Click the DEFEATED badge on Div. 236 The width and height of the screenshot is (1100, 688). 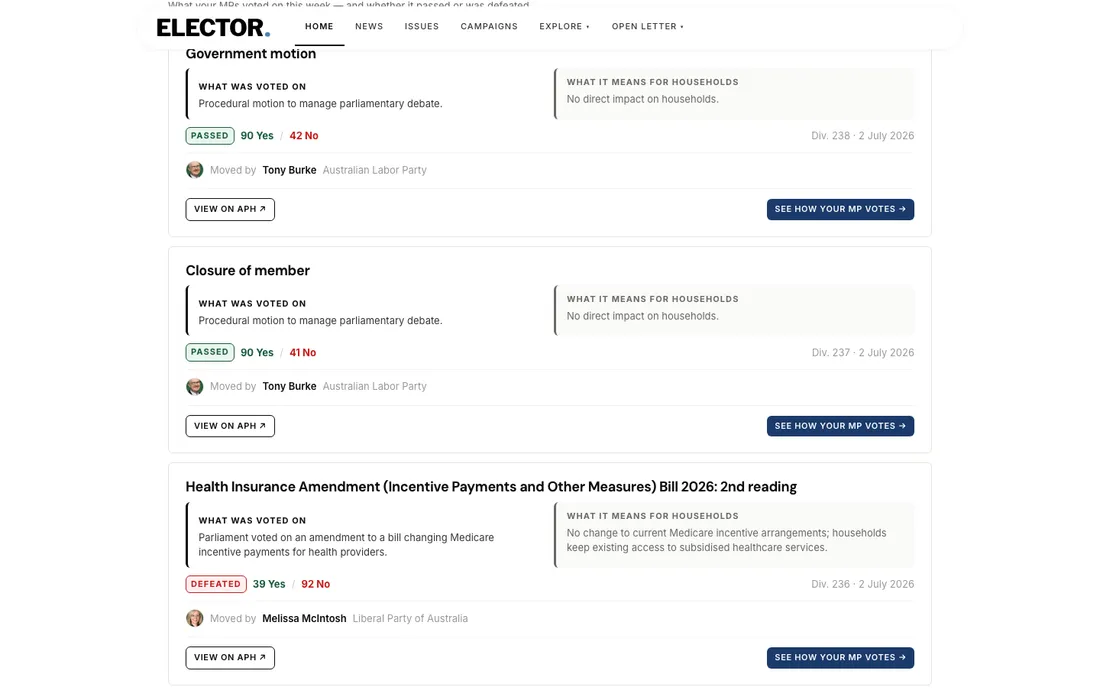click(216, 584)
